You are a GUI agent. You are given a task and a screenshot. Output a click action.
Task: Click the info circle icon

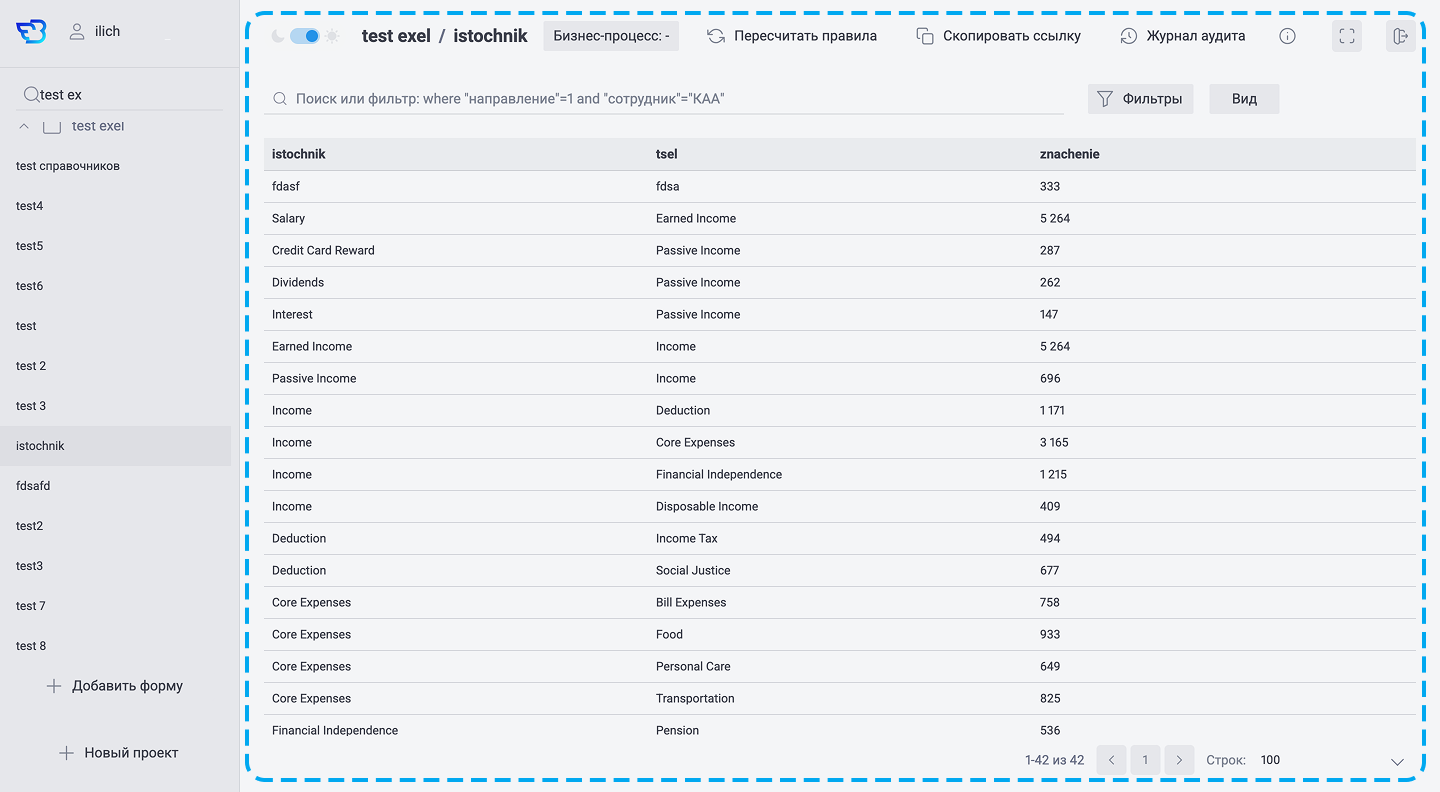(1288, 36)
